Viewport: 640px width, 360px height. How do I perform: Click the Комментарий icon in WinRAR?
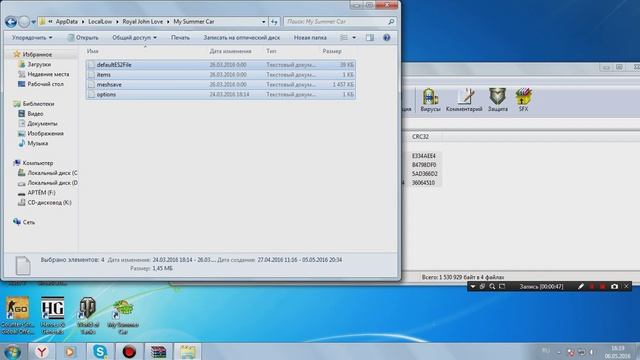click(464, 100)
